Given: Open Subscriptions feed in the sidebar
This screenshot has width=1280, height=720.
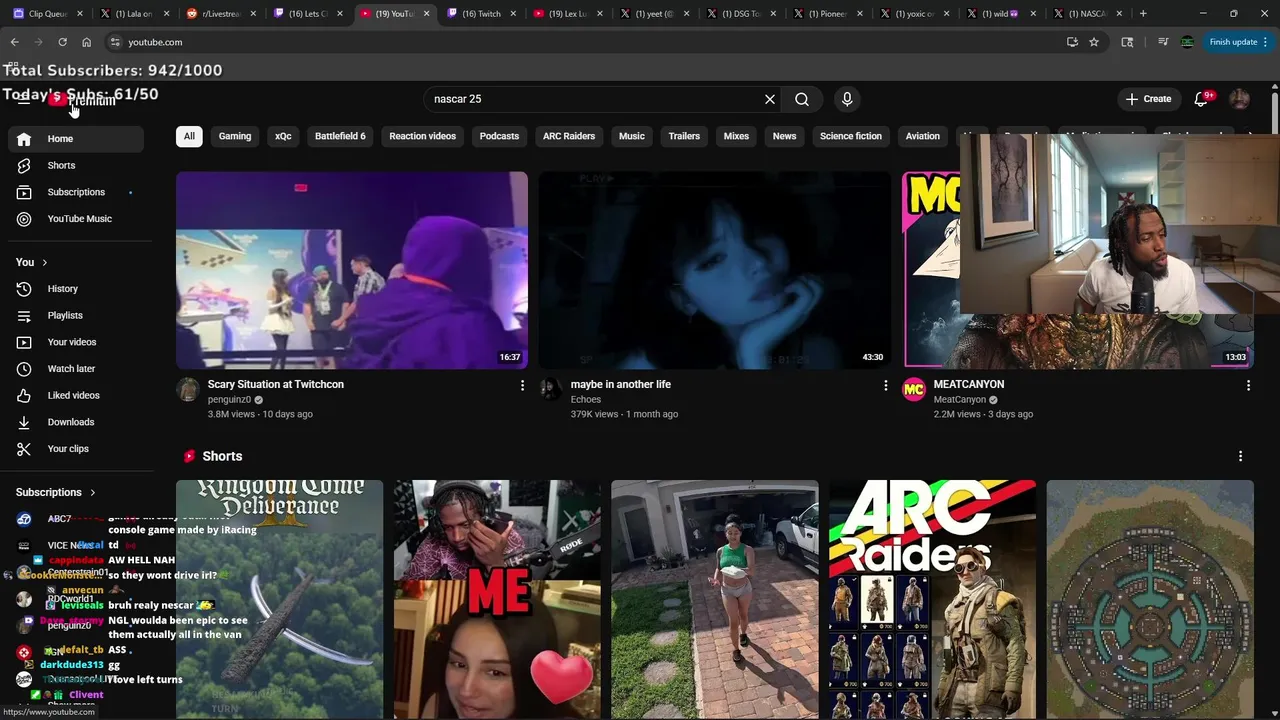Looking at the screenshot, I should (76, 192).
